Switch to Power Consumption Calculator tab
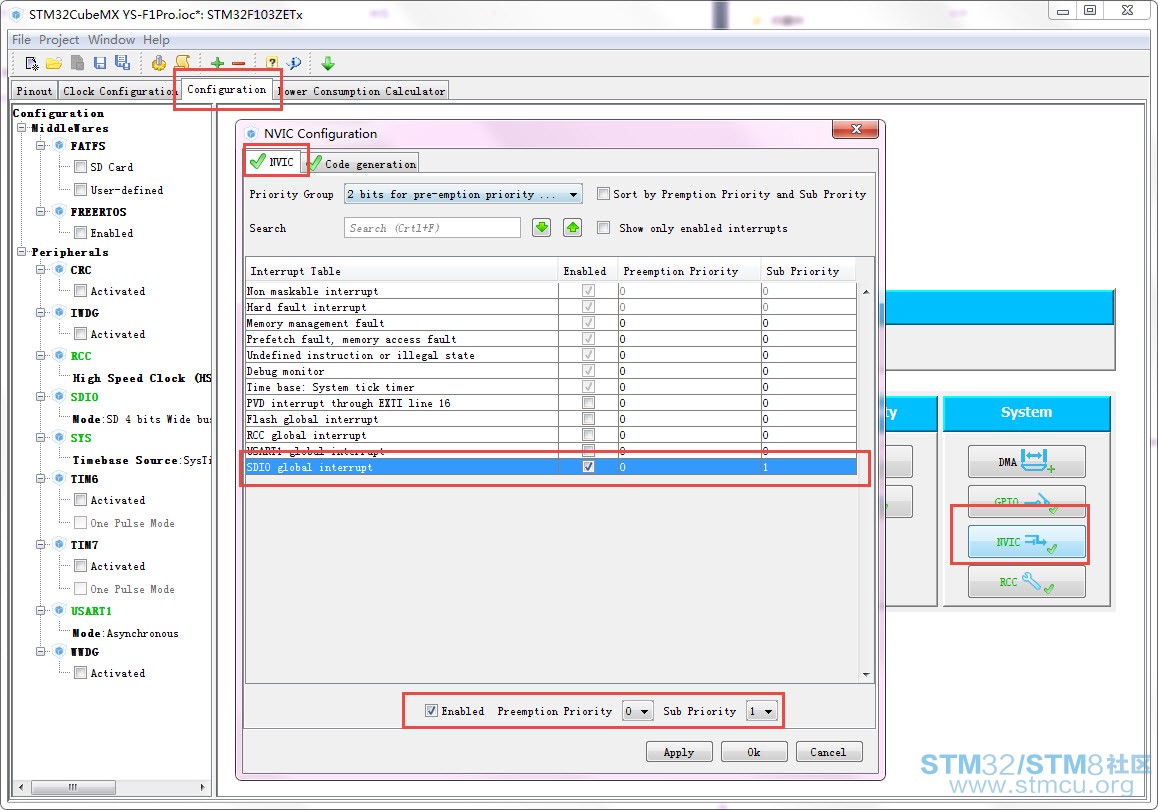The height and width of the screenshot is (810, 1158). pyautogui.click(x=362, y=91)
